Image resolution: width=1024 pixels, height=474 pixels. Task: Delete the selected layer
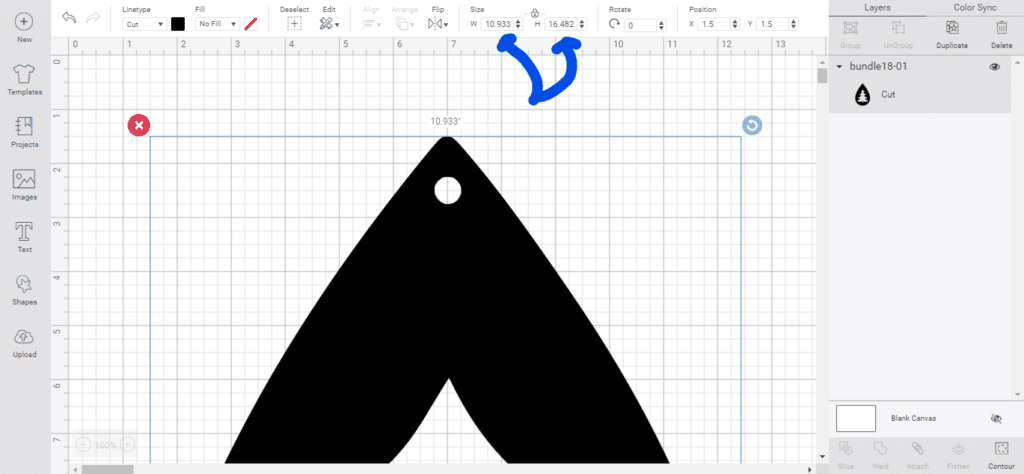(1001, 27)
